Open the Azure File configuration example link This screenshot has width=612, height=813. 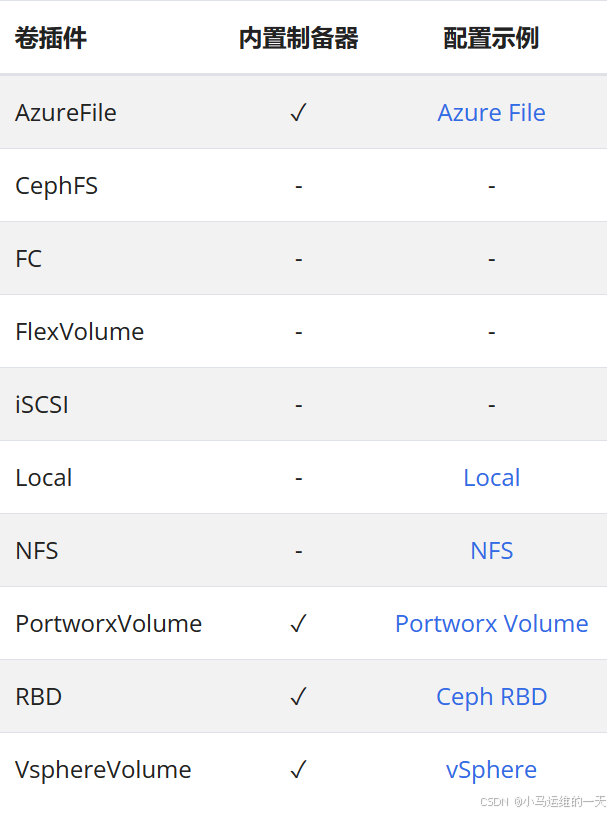[491, 113]
